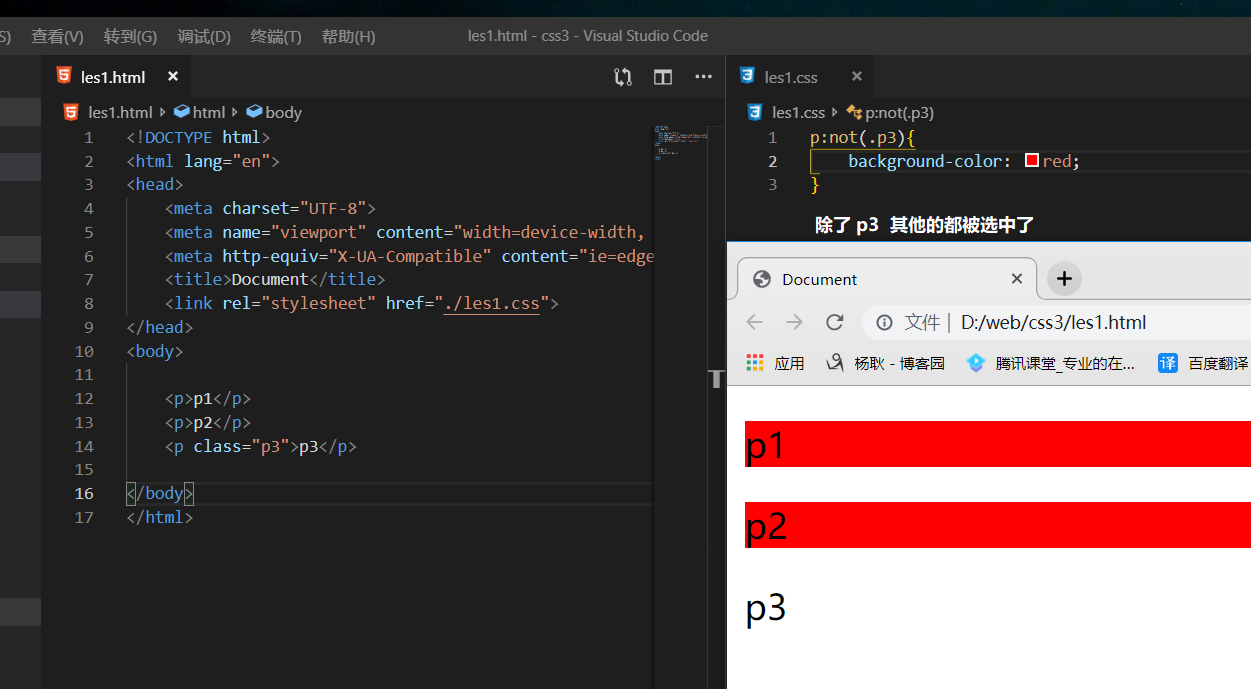This screenshot has height=689, width=1251.
Task: Close the les1.html editor tab
Action: pyautogui.click(x=173, y=77)
